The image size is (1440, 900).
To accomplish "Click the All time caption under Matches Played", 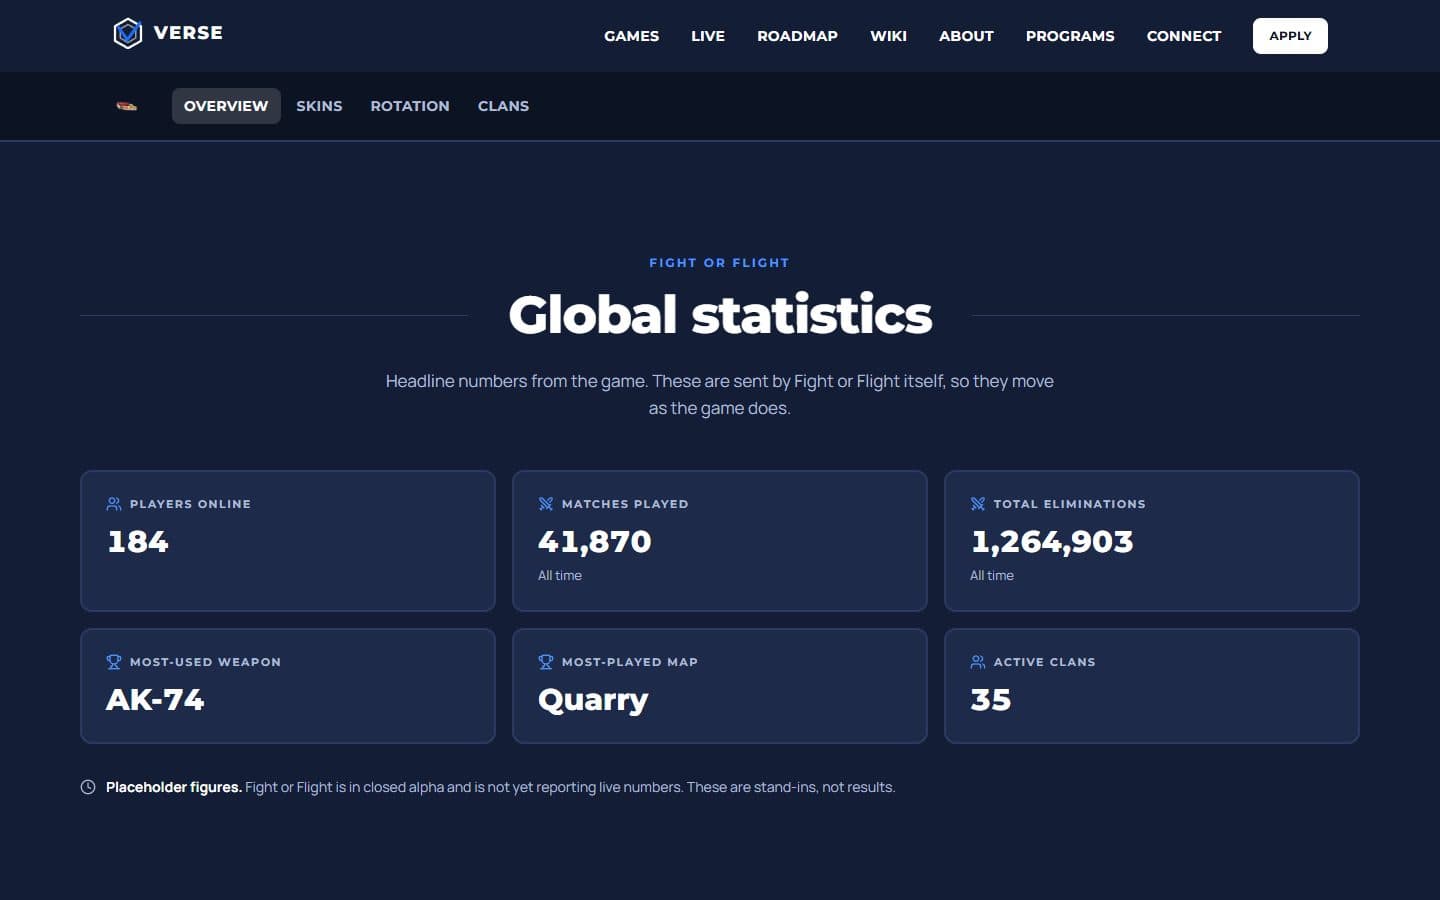I will tap(560, 575).
